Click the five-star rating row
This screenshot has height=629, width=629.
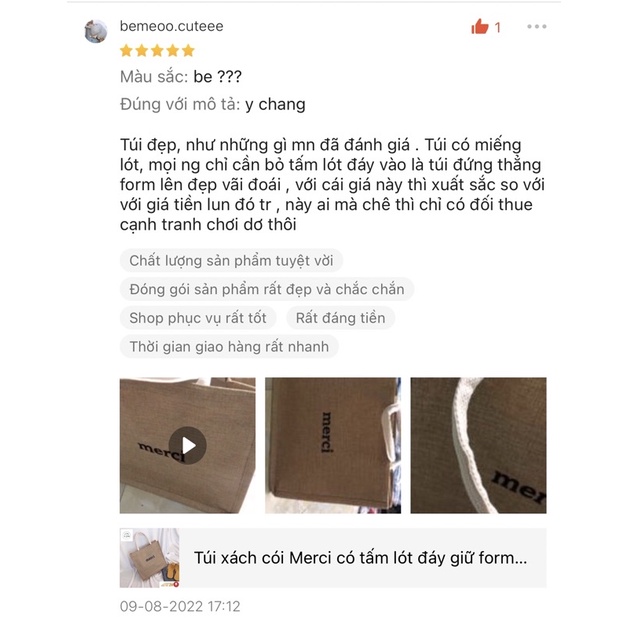click(x=157, y=51)
